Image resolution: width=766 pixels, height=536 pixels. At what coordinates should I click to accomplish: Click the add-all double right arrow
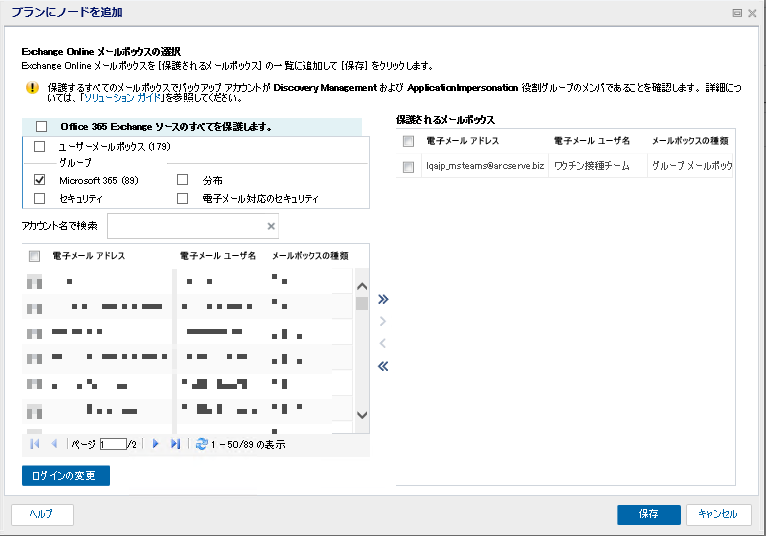383,299
